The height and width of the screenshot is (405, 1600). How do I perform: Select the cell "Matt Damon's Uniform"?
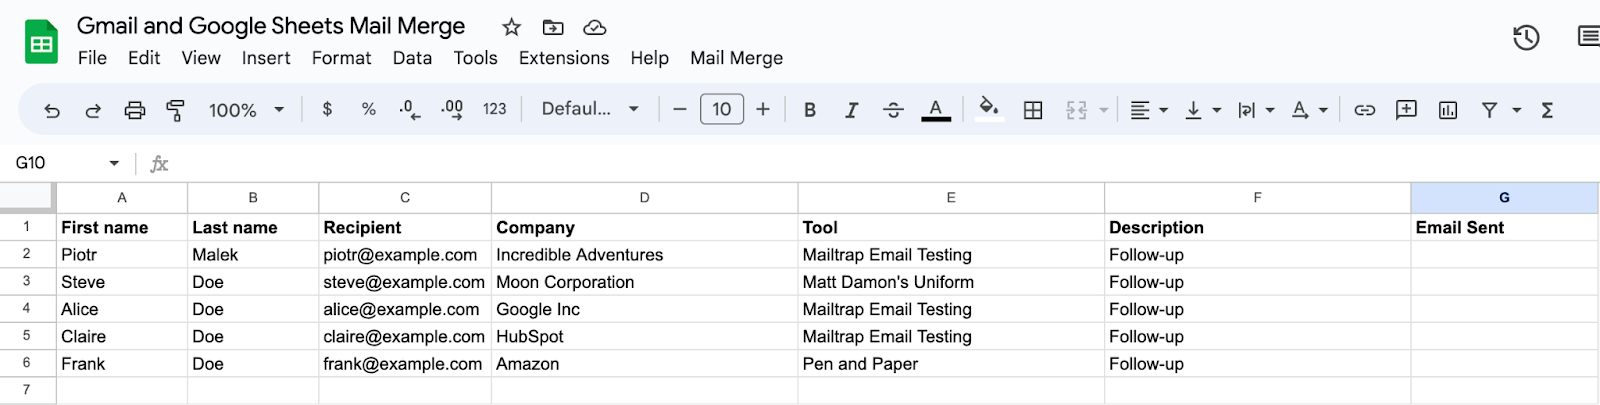(x=951, y=282)
